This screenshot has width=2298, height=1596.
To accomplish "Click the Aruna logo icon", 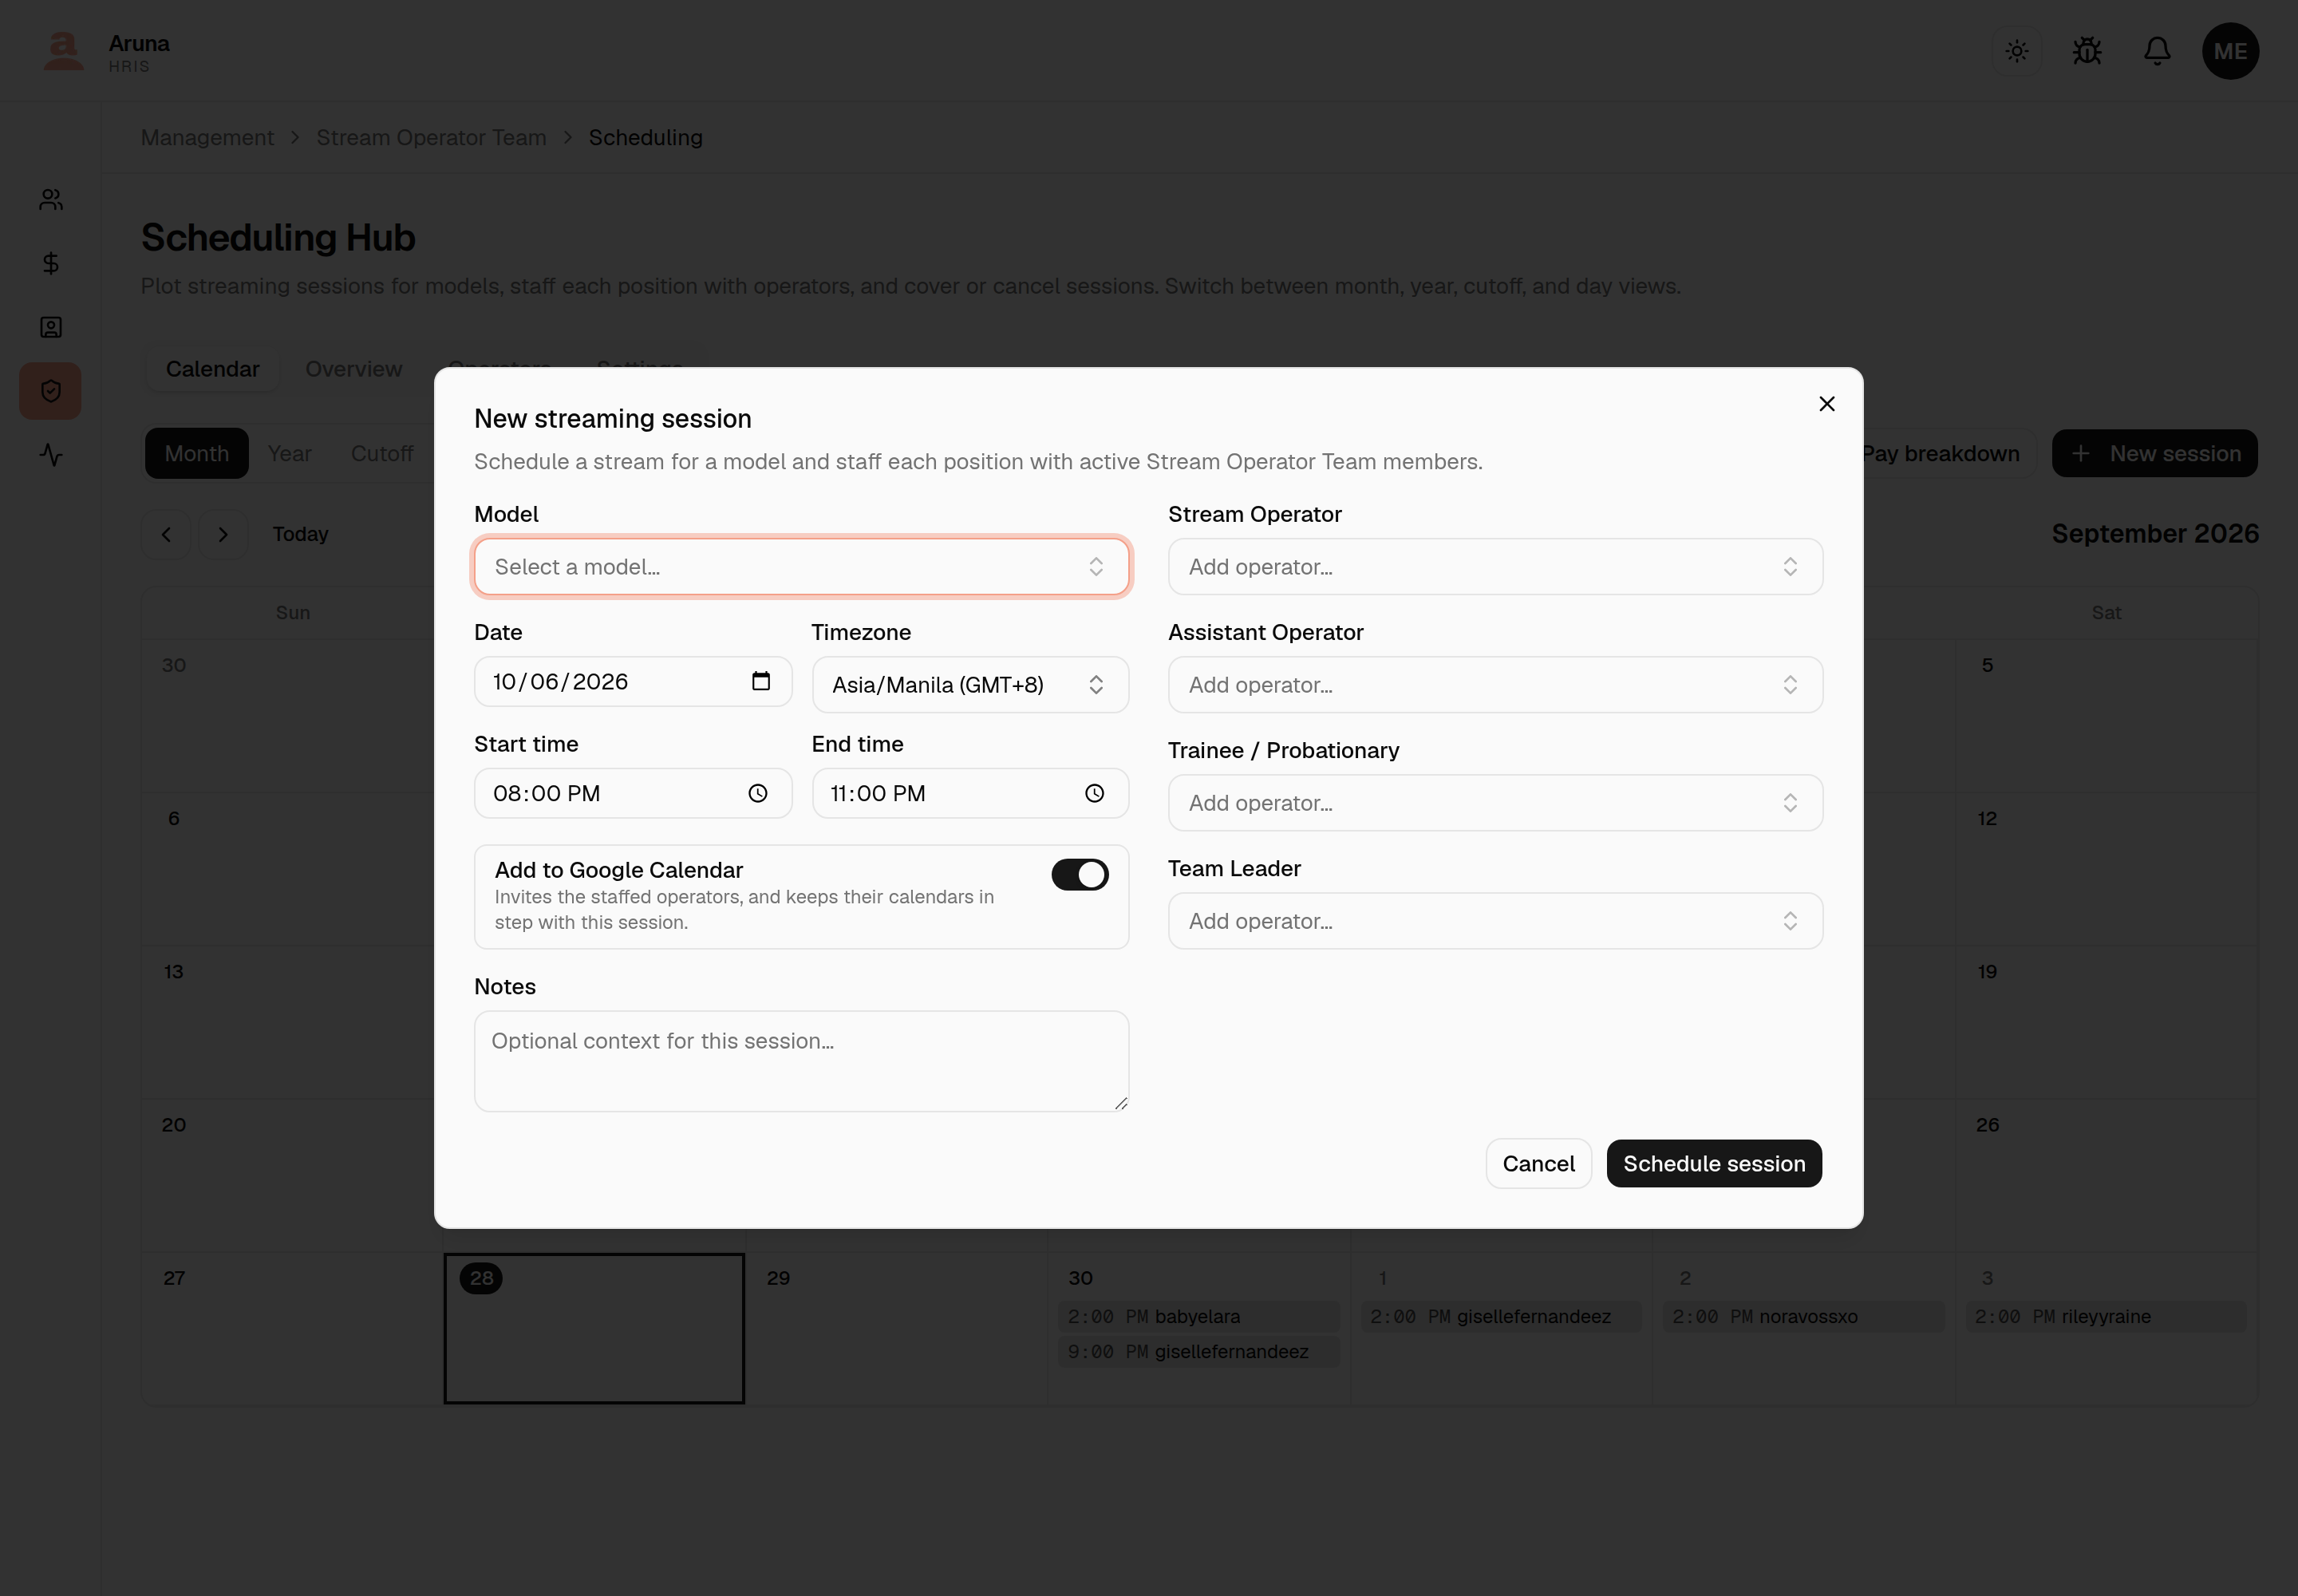I will 63,51.
